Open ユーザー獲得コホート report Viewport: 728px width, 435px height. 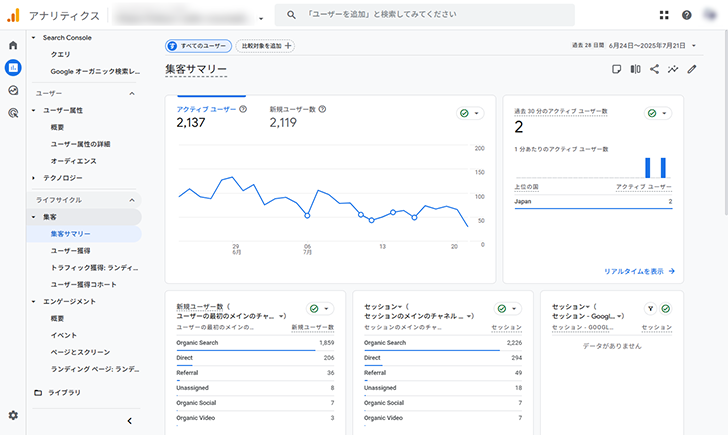coord(83,285)
